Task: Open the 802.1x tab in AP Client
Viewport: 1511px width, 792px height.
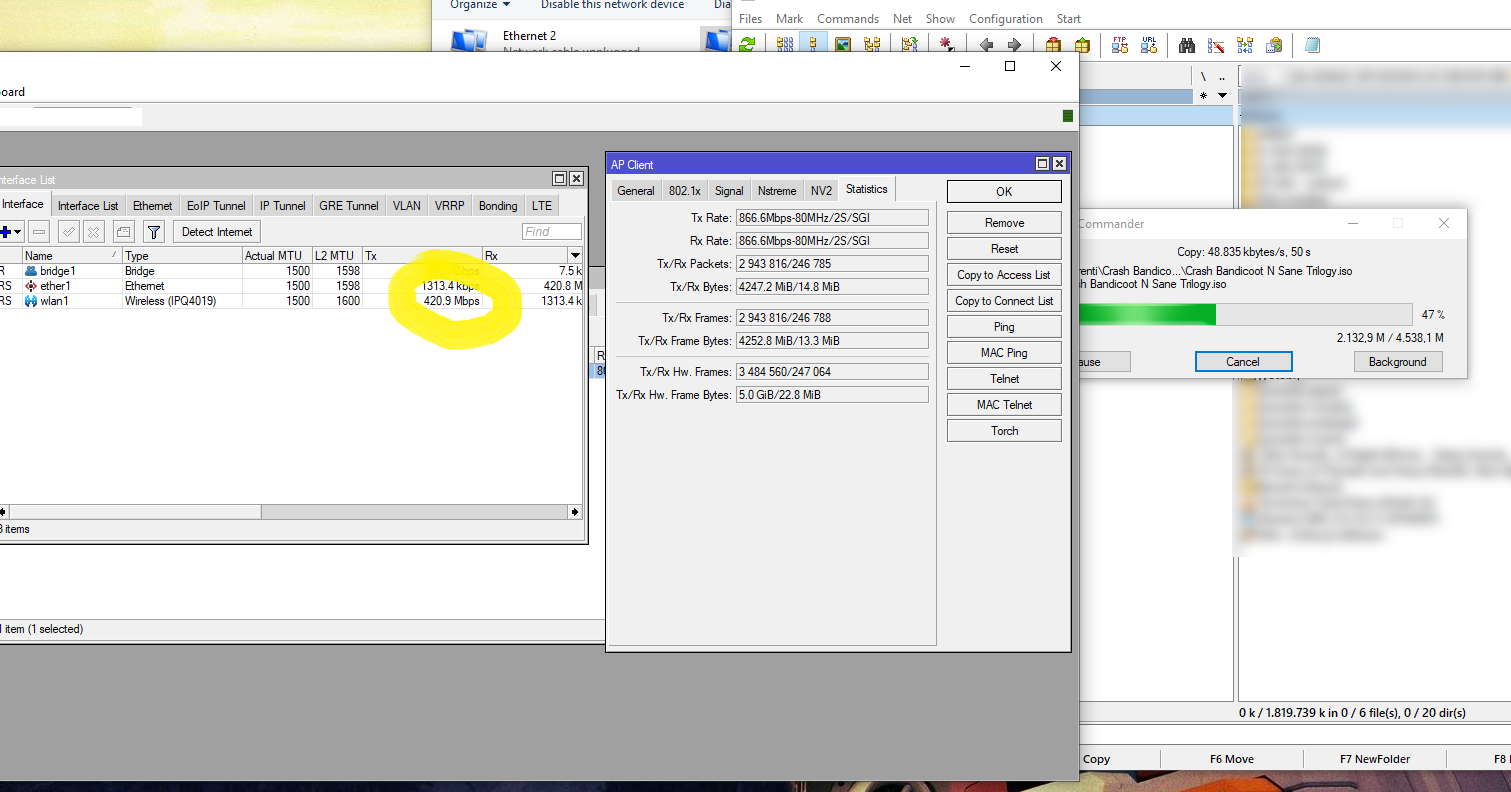Action: click(685, 190)
